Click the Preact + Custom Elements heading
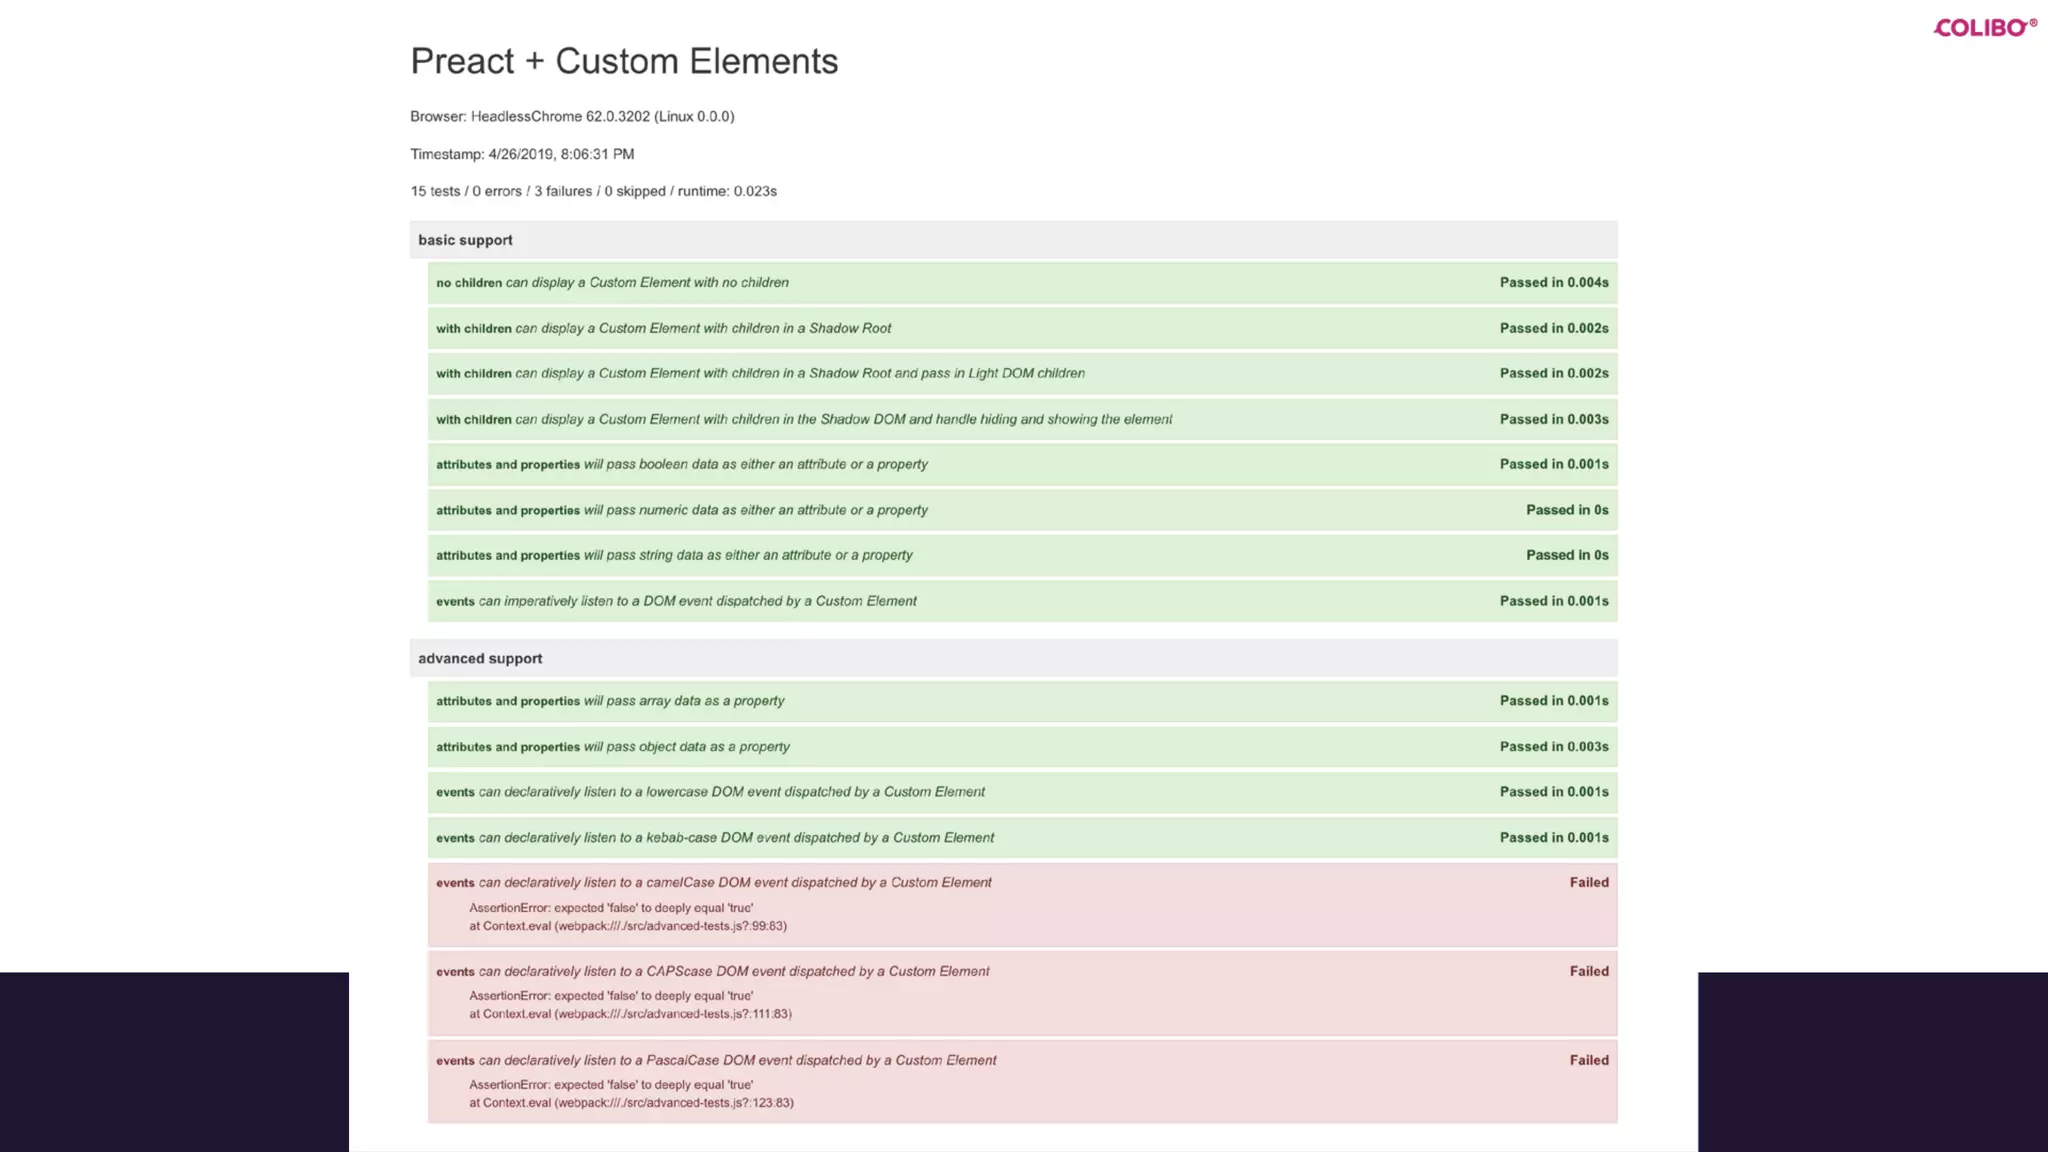 tap(624, 61)
